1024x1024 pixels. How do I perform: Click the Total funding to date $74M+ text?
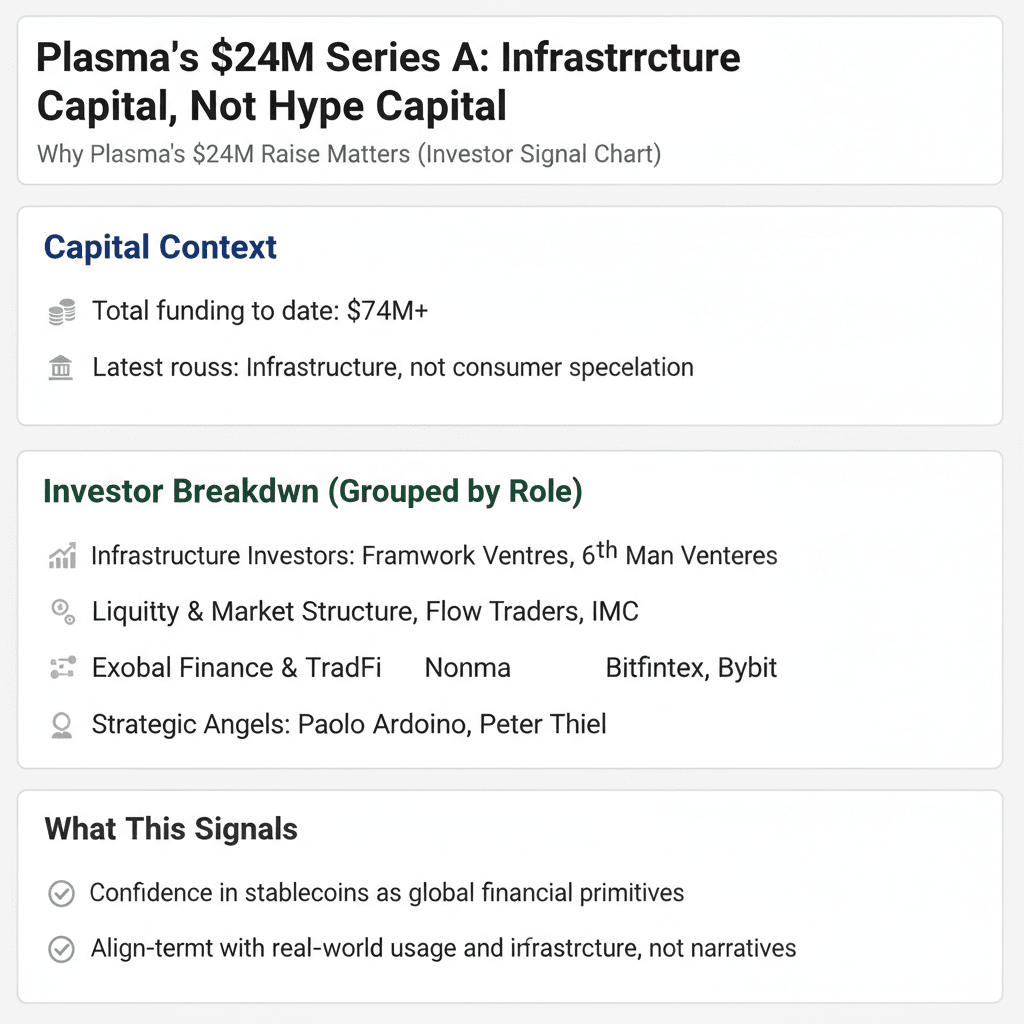(x=260, y=311)
